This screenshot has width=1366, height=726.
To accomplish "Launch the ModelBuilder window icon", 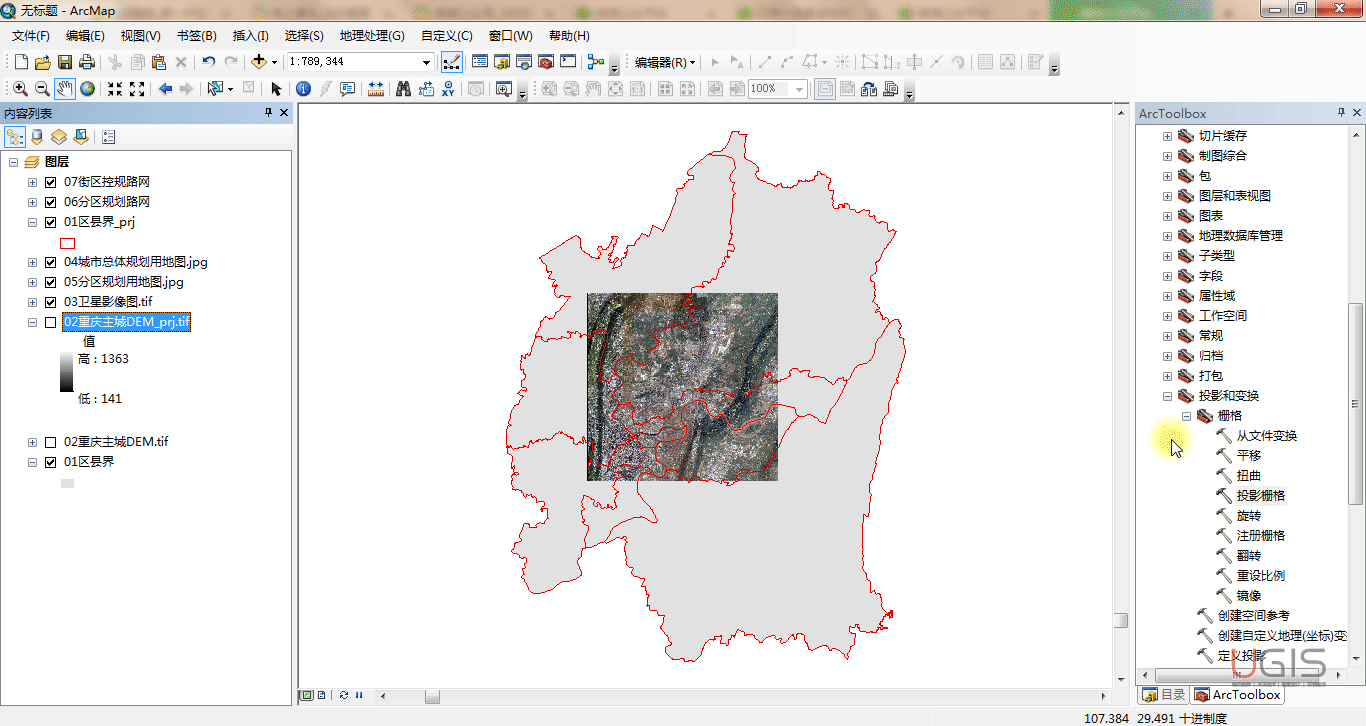I will 596,62.
